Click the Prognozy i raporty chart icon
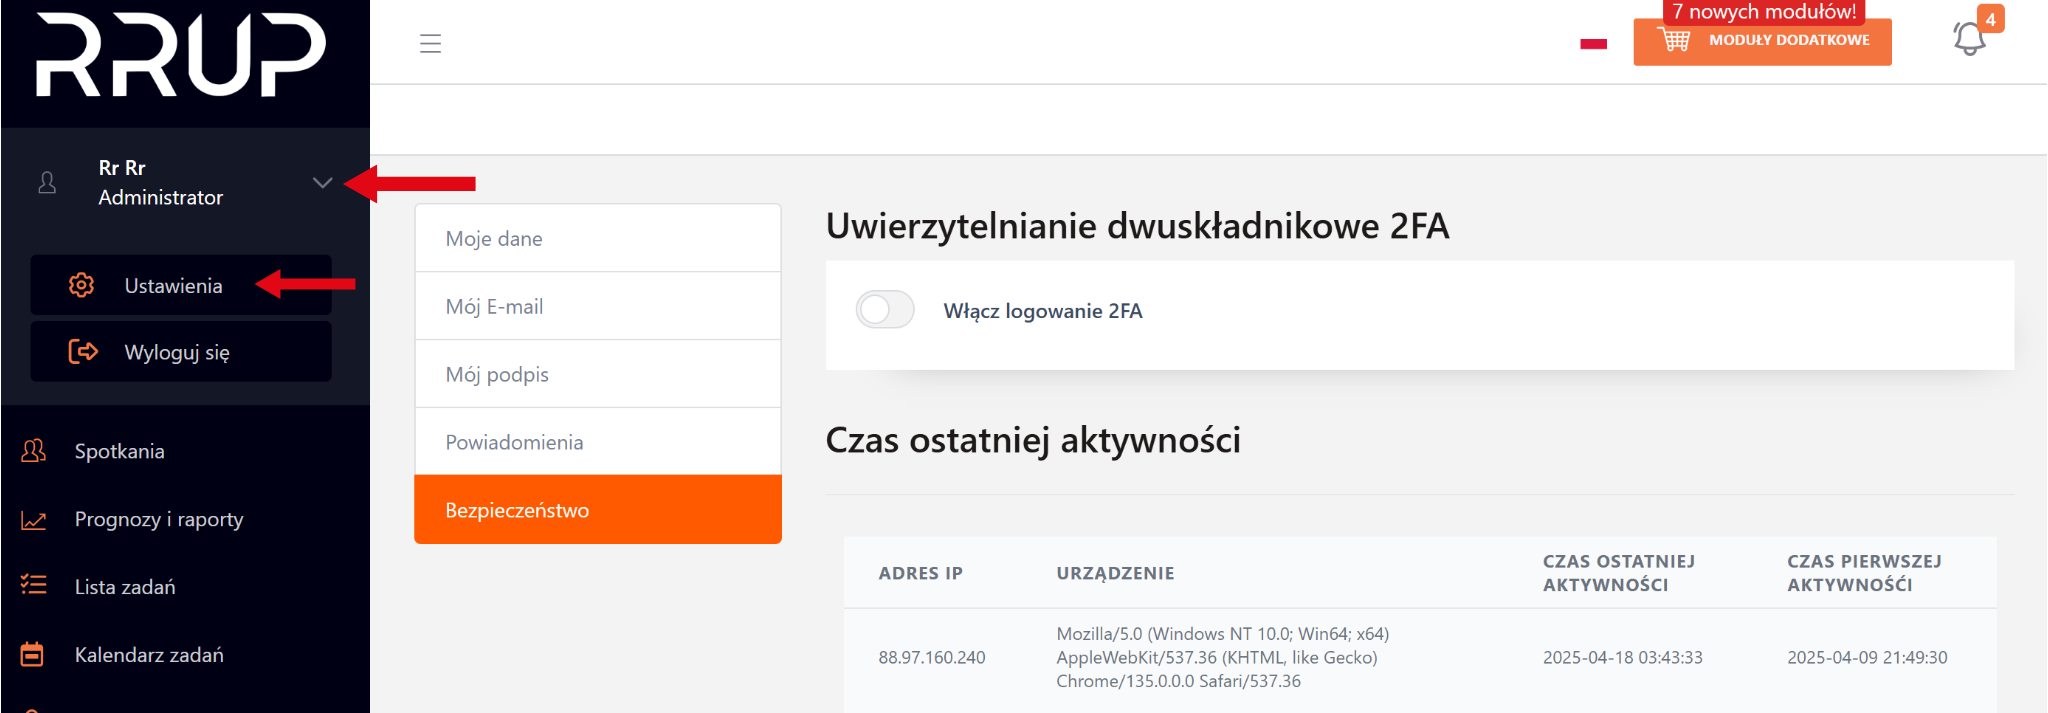The image size is (2048, 713). (34, 520)
